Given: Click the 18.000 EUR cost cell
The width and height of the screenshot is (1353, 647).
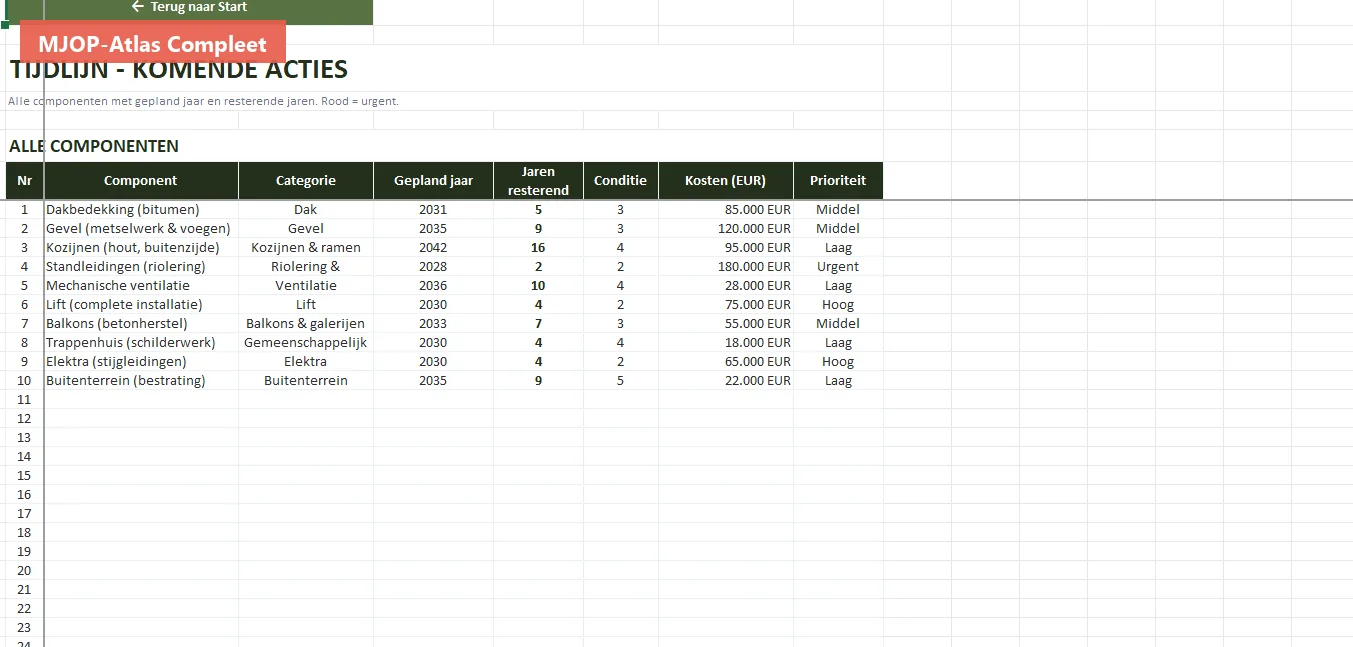Looking at the screenshot, I should point(726,343).
